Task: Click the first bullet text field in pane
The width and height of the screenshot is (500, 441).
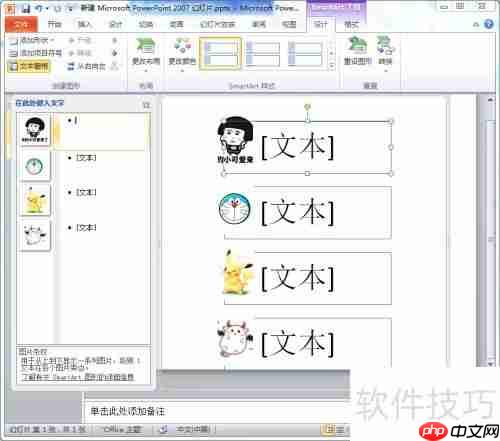Action: coord(102,131)
